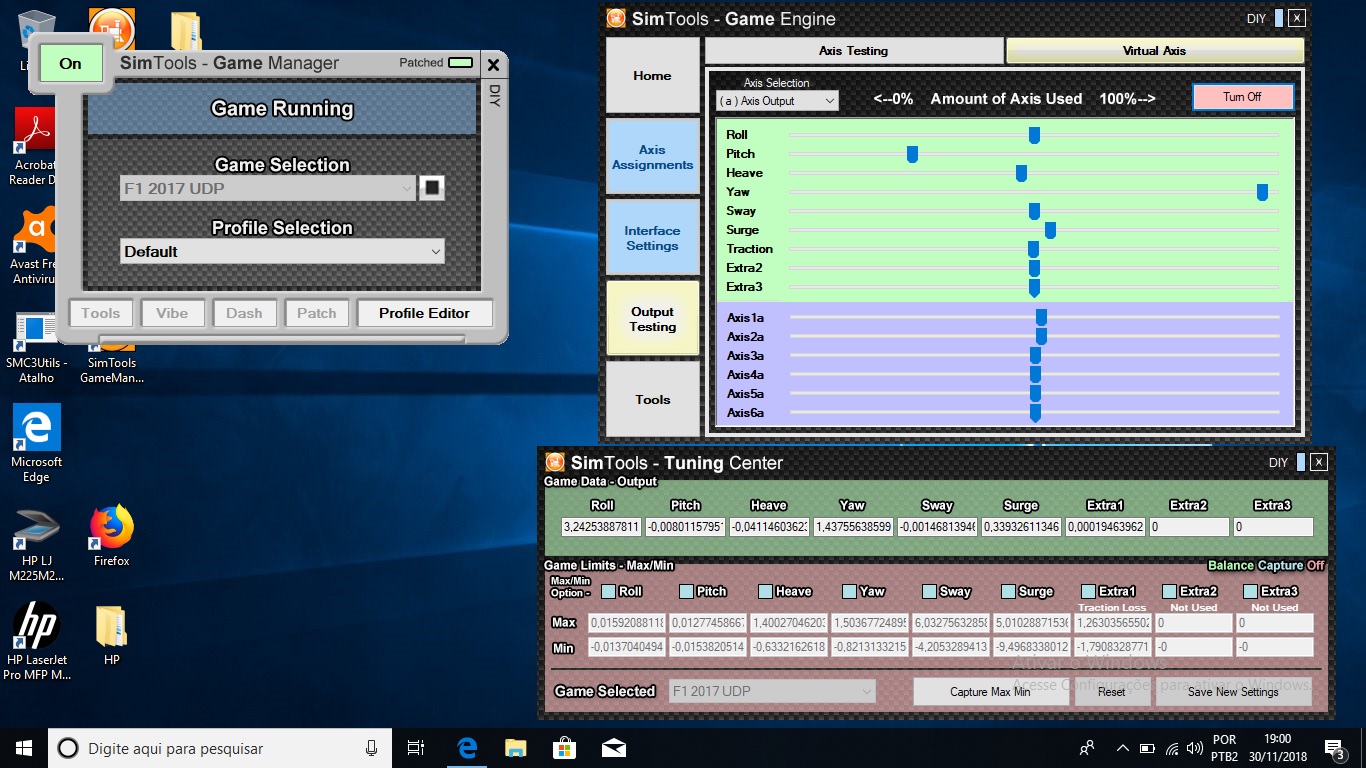Click the Axis1a slider handle
Screen dimensions: 1366x768
(x=1041, y=317)
